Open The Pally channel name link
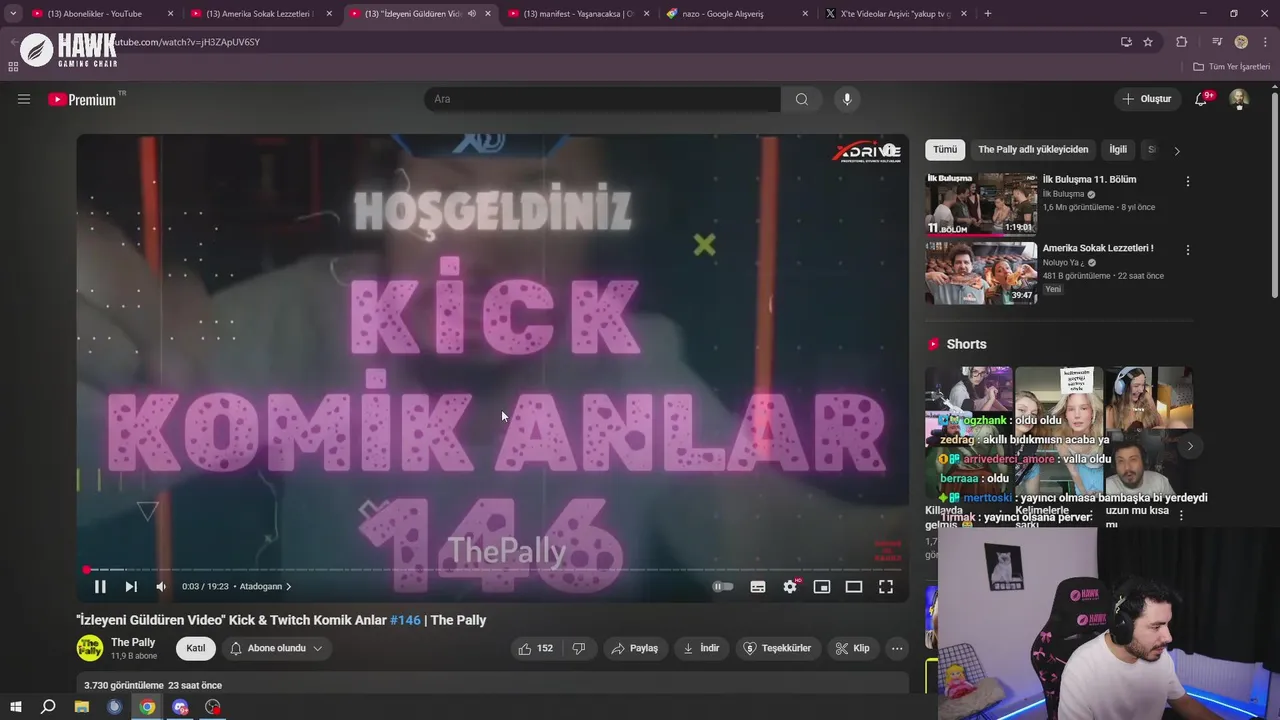 [x=133, y=642]
